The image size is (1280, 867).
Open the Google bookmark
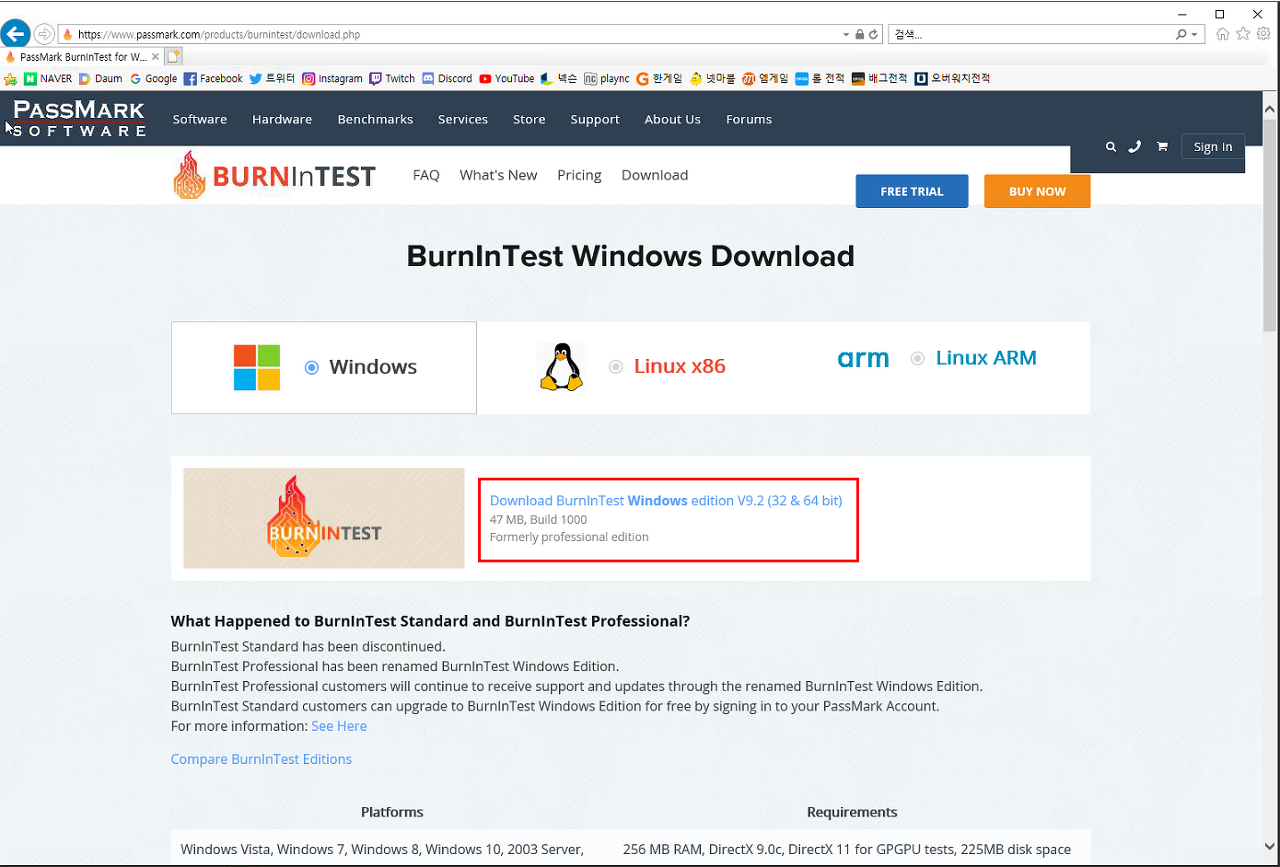click(153, 79)
